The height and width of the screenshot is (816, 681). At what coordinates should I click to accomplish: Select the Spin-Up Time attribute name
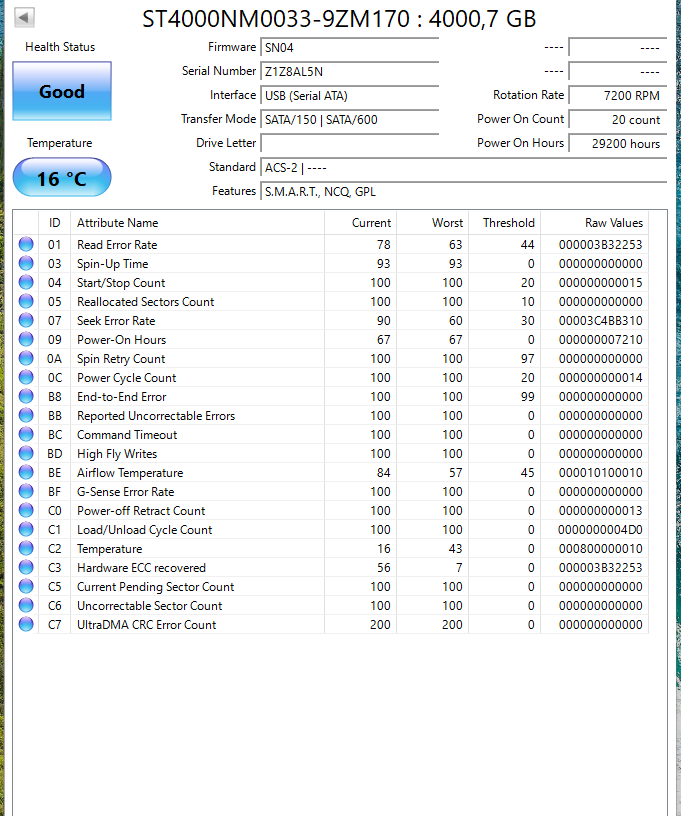point(112,264)
